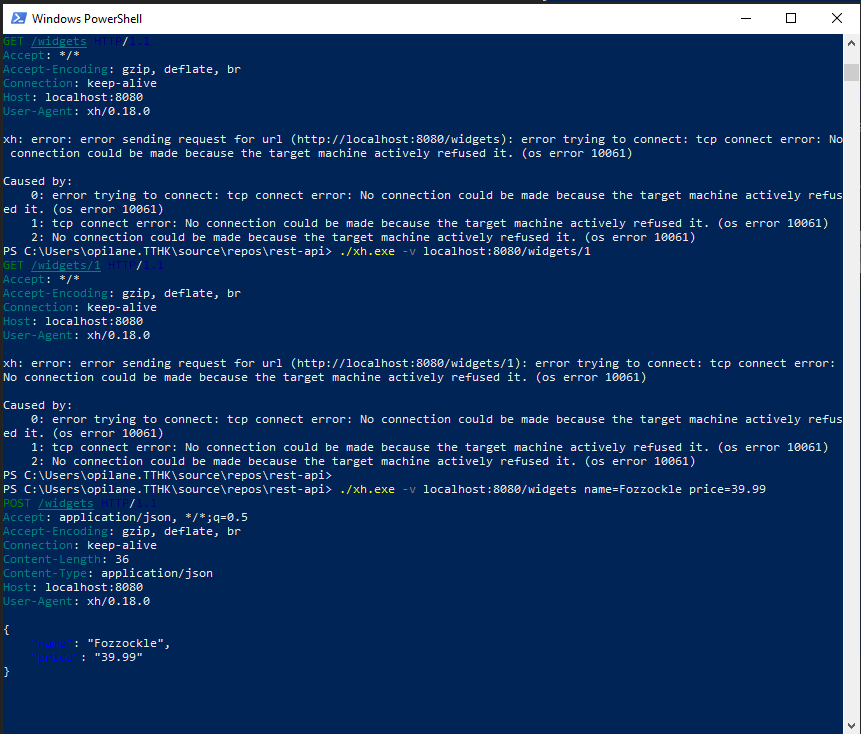Screen dimensions: 861x734
Task: Click the underlined /widgets/1 path in GET line
Action: click(x=66, y=265)
